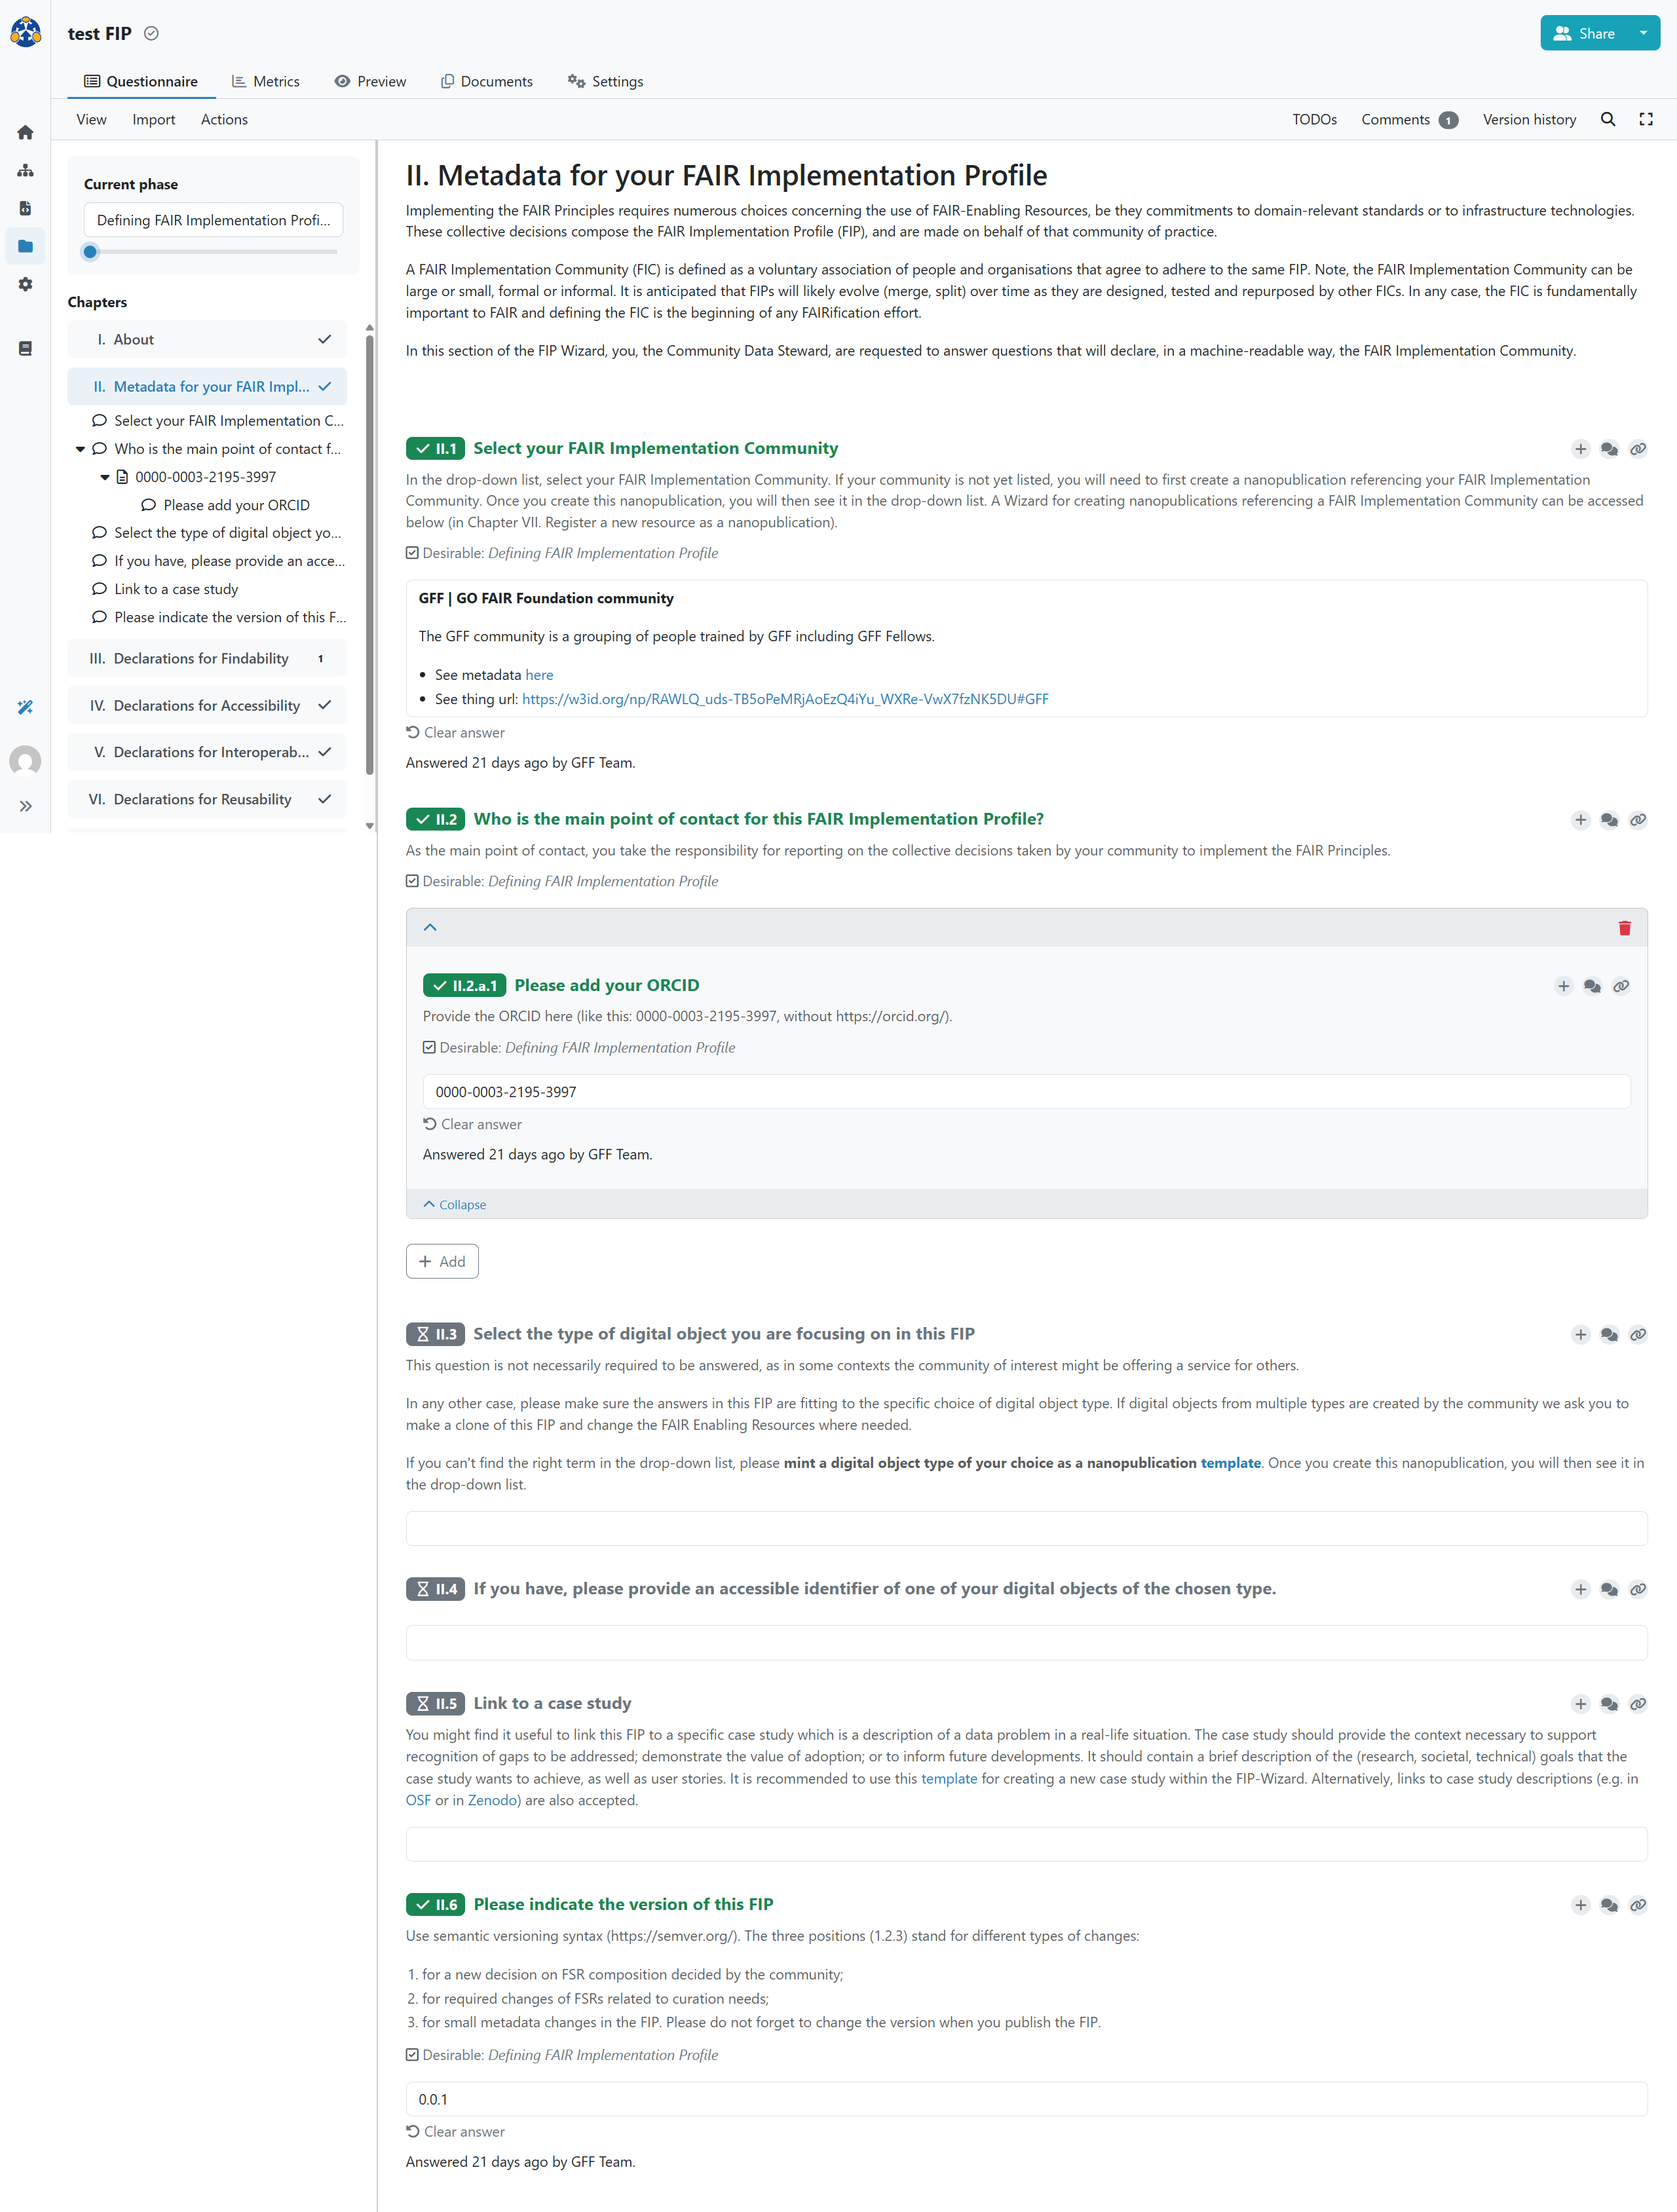Open the administration gear icon in sidebar

point(25,284)
